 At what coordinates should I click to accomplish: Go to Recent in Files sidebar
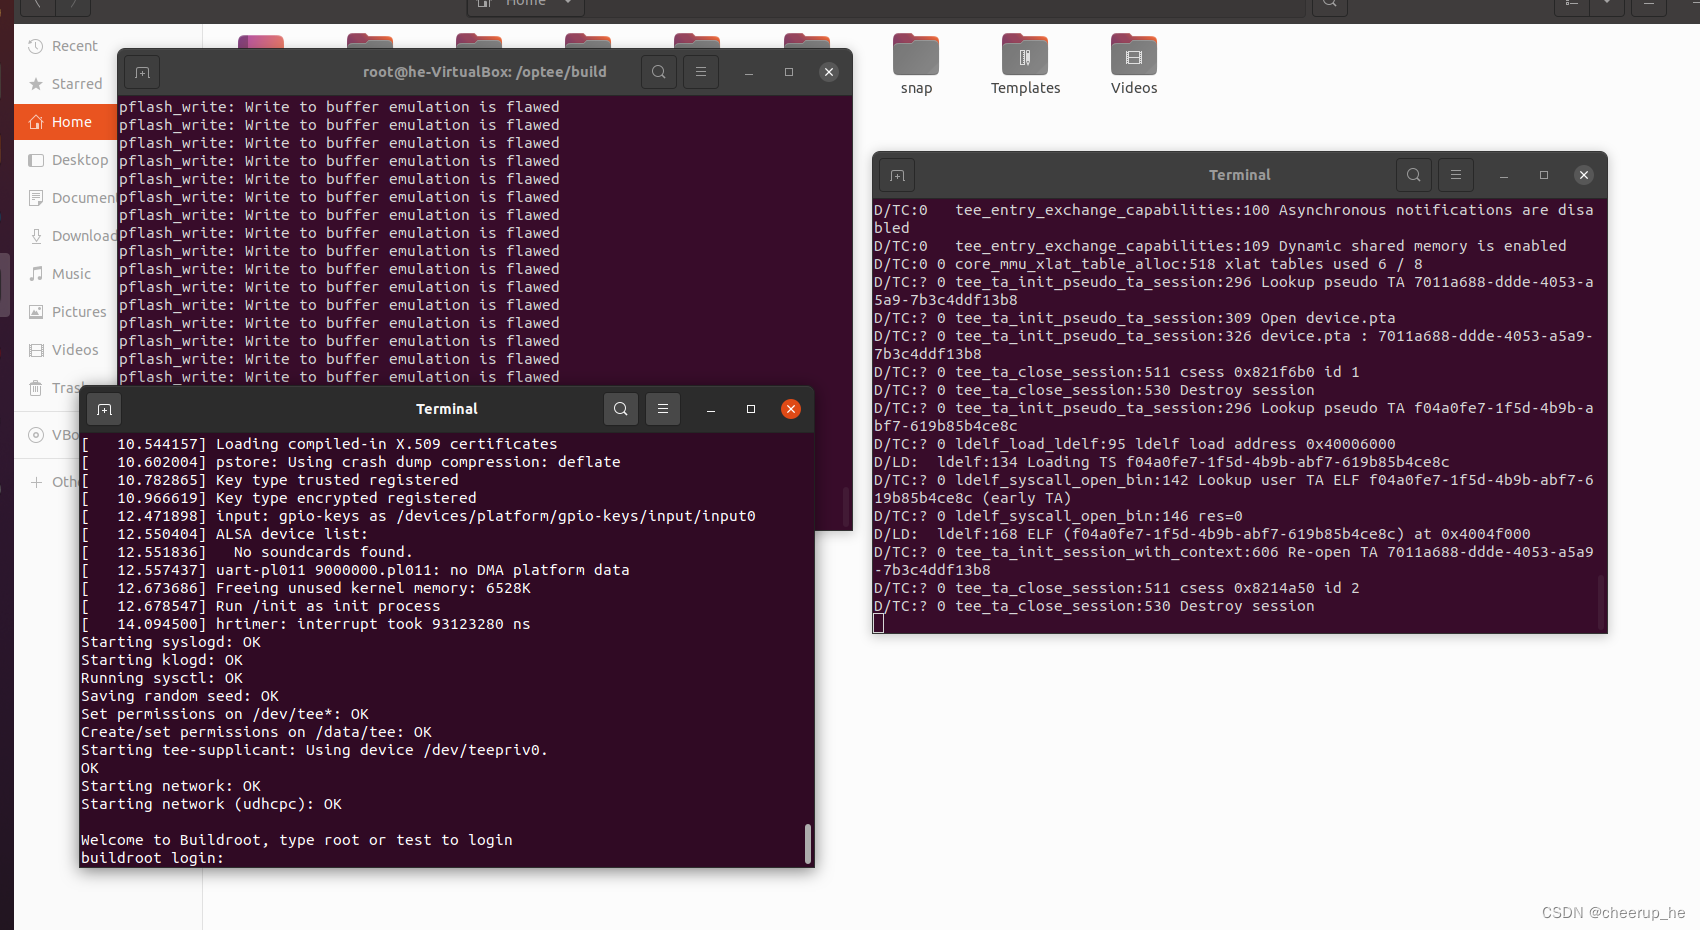65,46
